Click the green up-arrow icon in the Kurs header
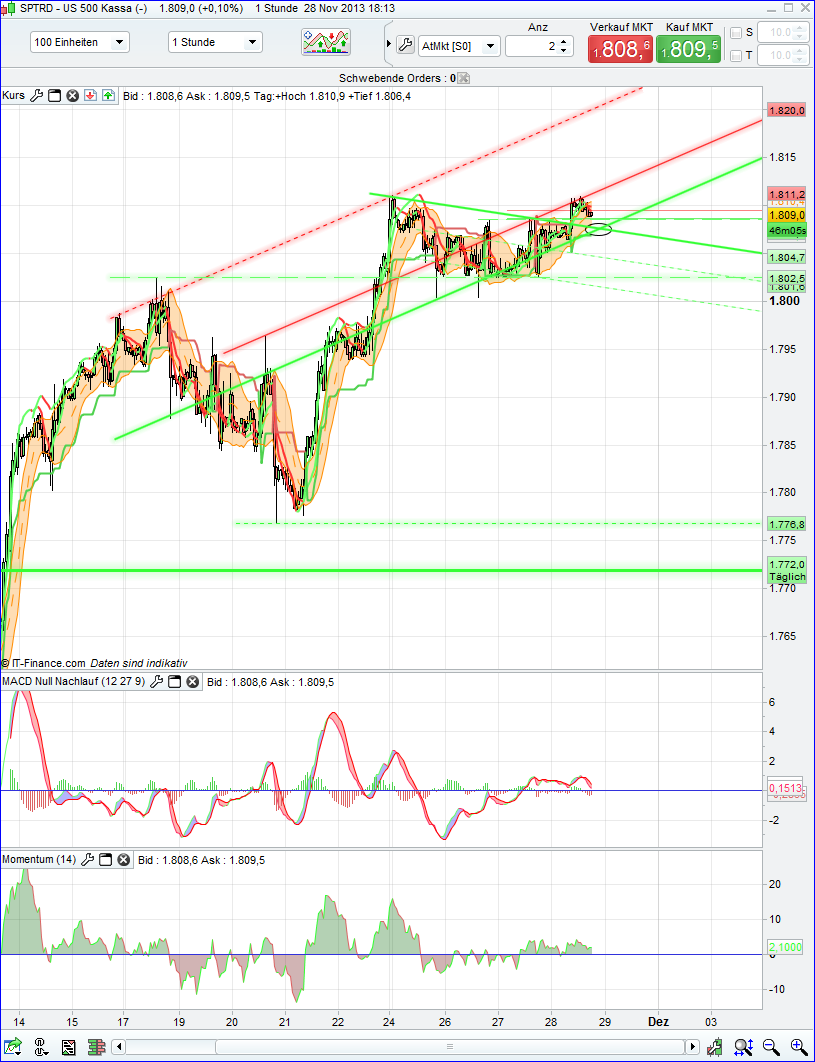The width and height of the screenshot is (815, 1062). [x=107, y=95]
